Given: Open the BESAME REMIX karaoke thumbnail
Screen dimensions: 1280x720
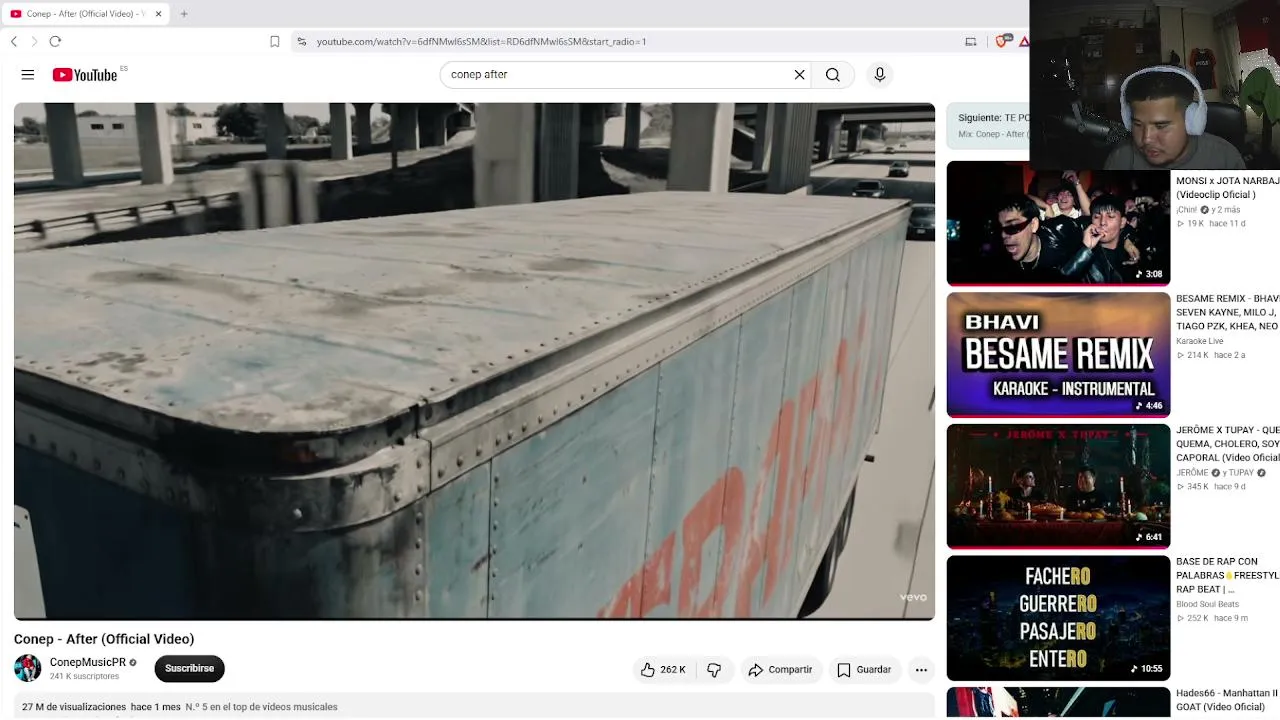Looking at the screenshot, I should 1058,354.
